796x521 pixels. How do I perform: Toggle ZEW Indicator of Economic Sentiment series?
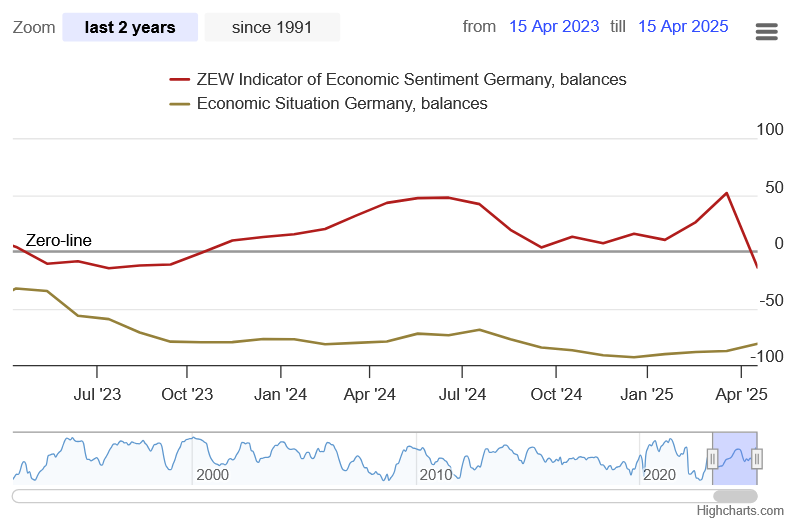point(412,79)
